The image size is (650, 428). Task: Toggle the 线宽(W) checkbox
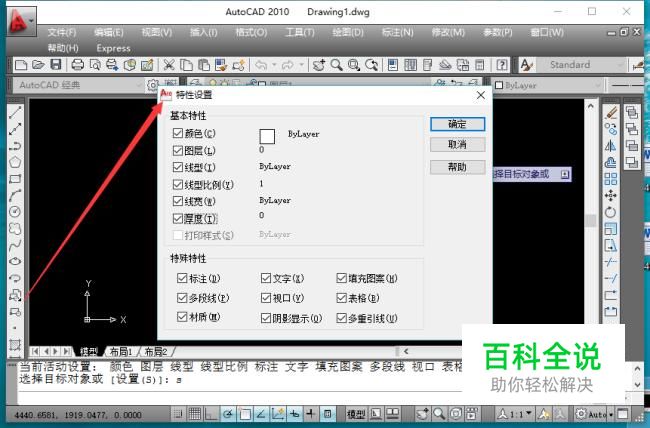tap(178, 201)
